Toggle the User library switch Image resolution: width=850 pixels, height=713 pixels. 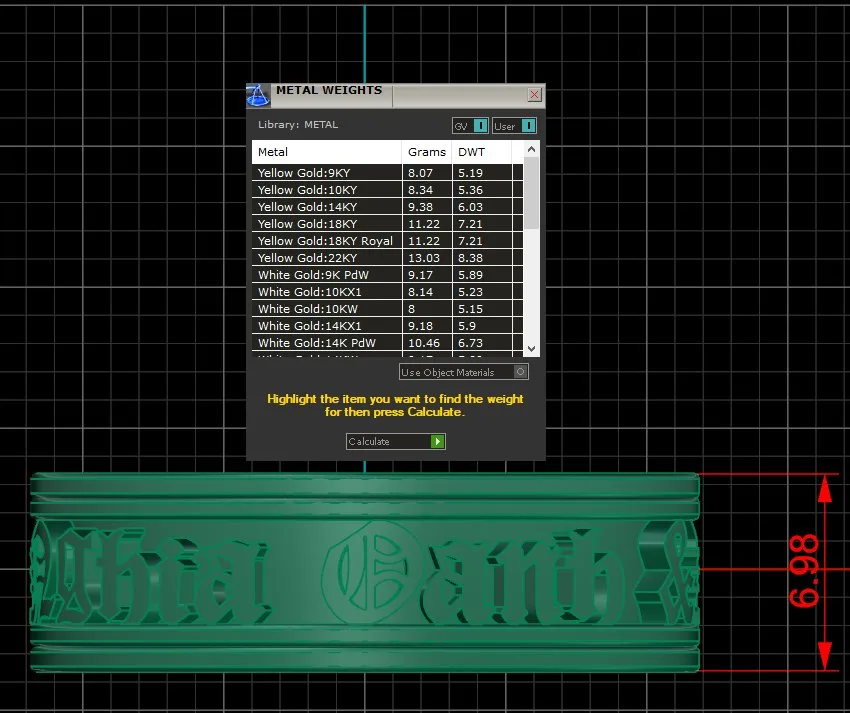pos(514,126)
